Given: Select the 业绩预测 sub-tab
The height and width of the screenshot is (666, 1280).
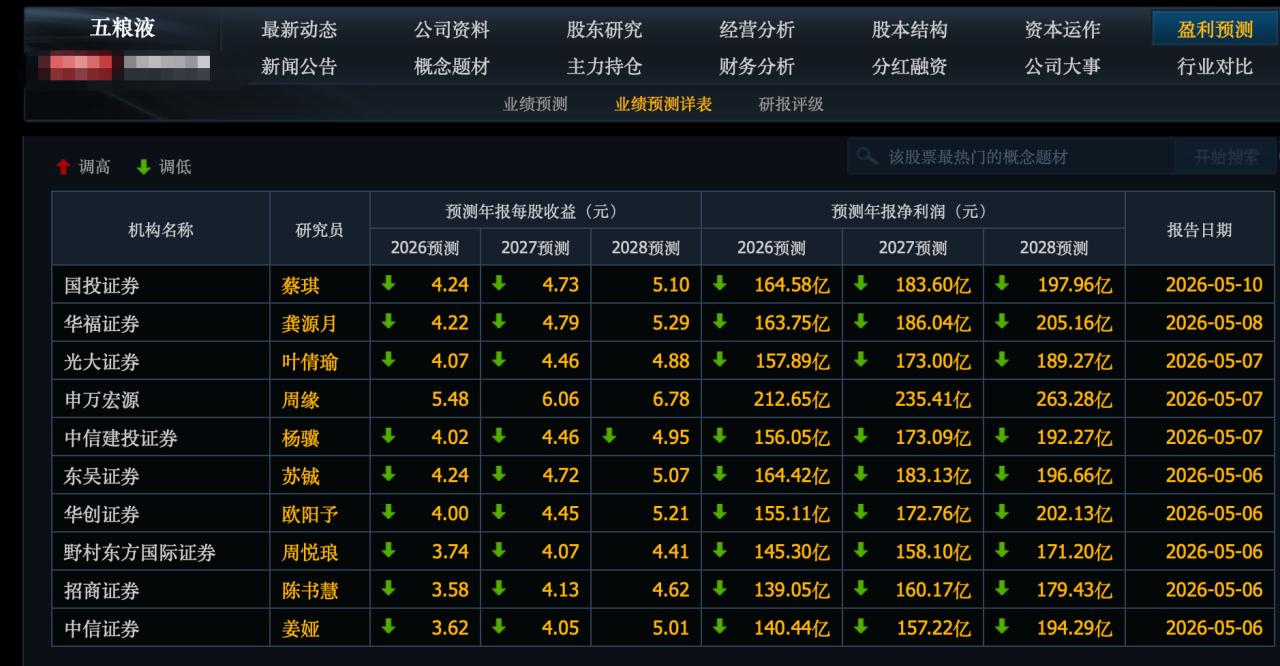Looking at the screenshot, I should (x=535, y=104).
